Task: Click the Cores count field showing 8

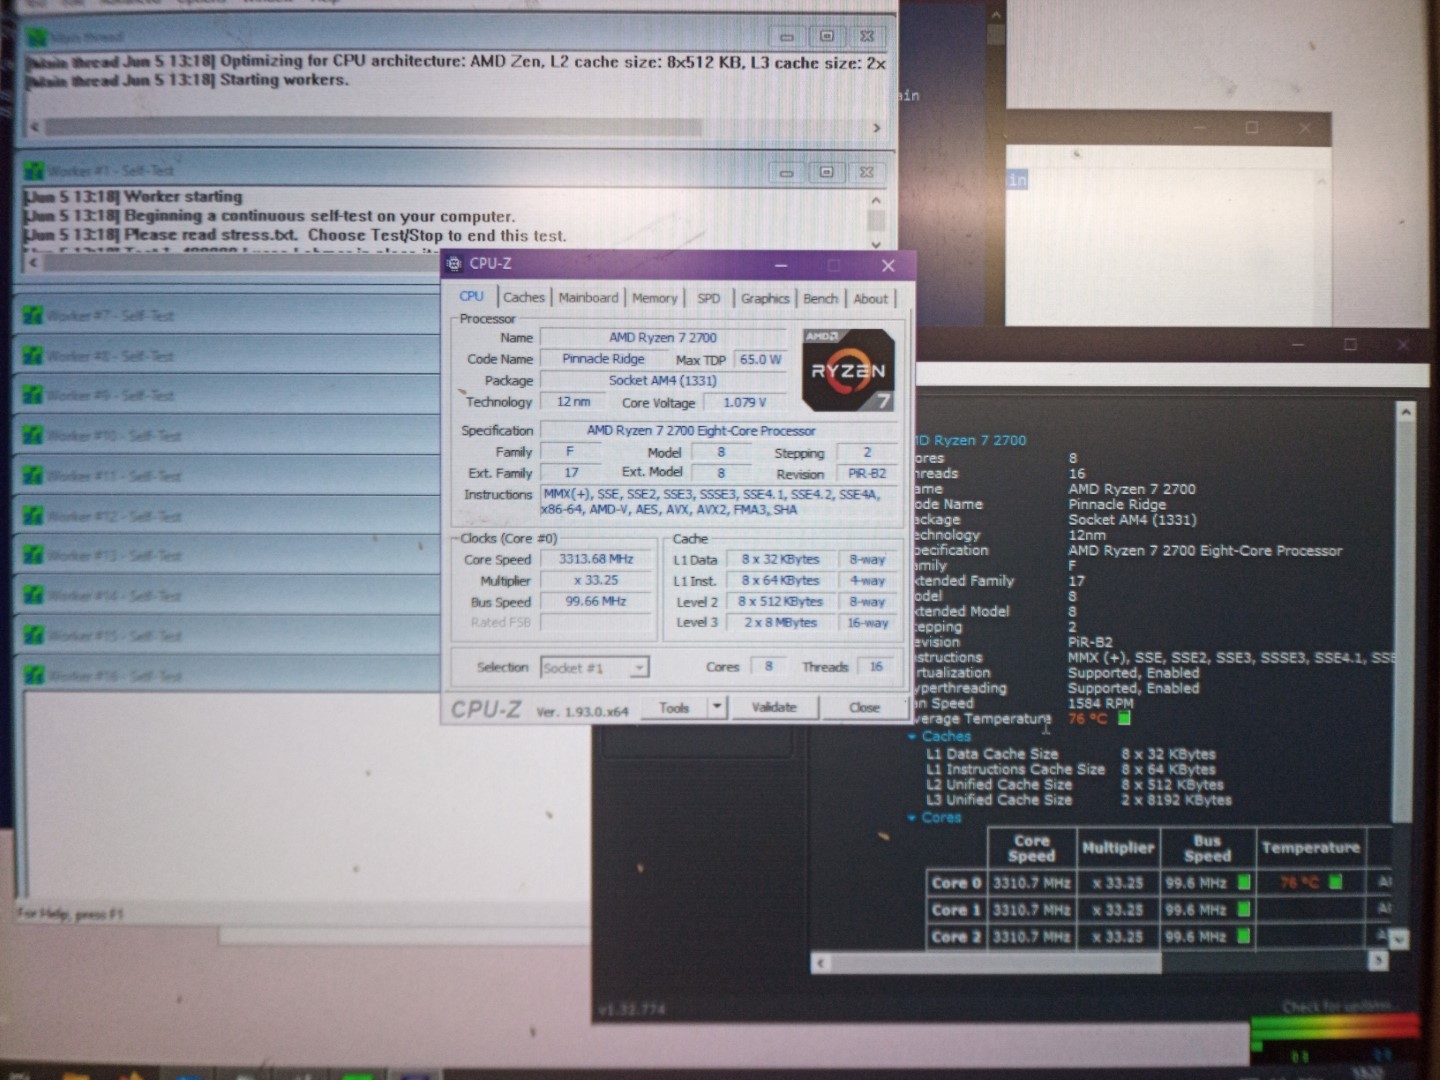Action: point(768,667)
